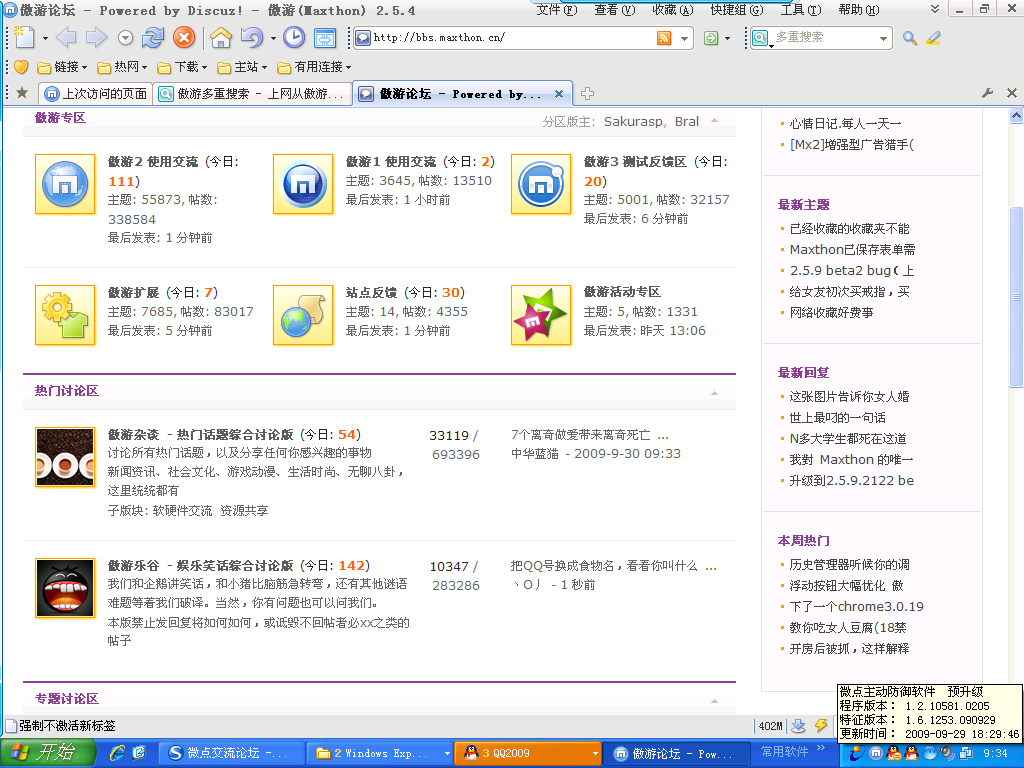Open moderator Sakurasp profile link
Viewport: 1024px width, 768px height.
(633, 121)
